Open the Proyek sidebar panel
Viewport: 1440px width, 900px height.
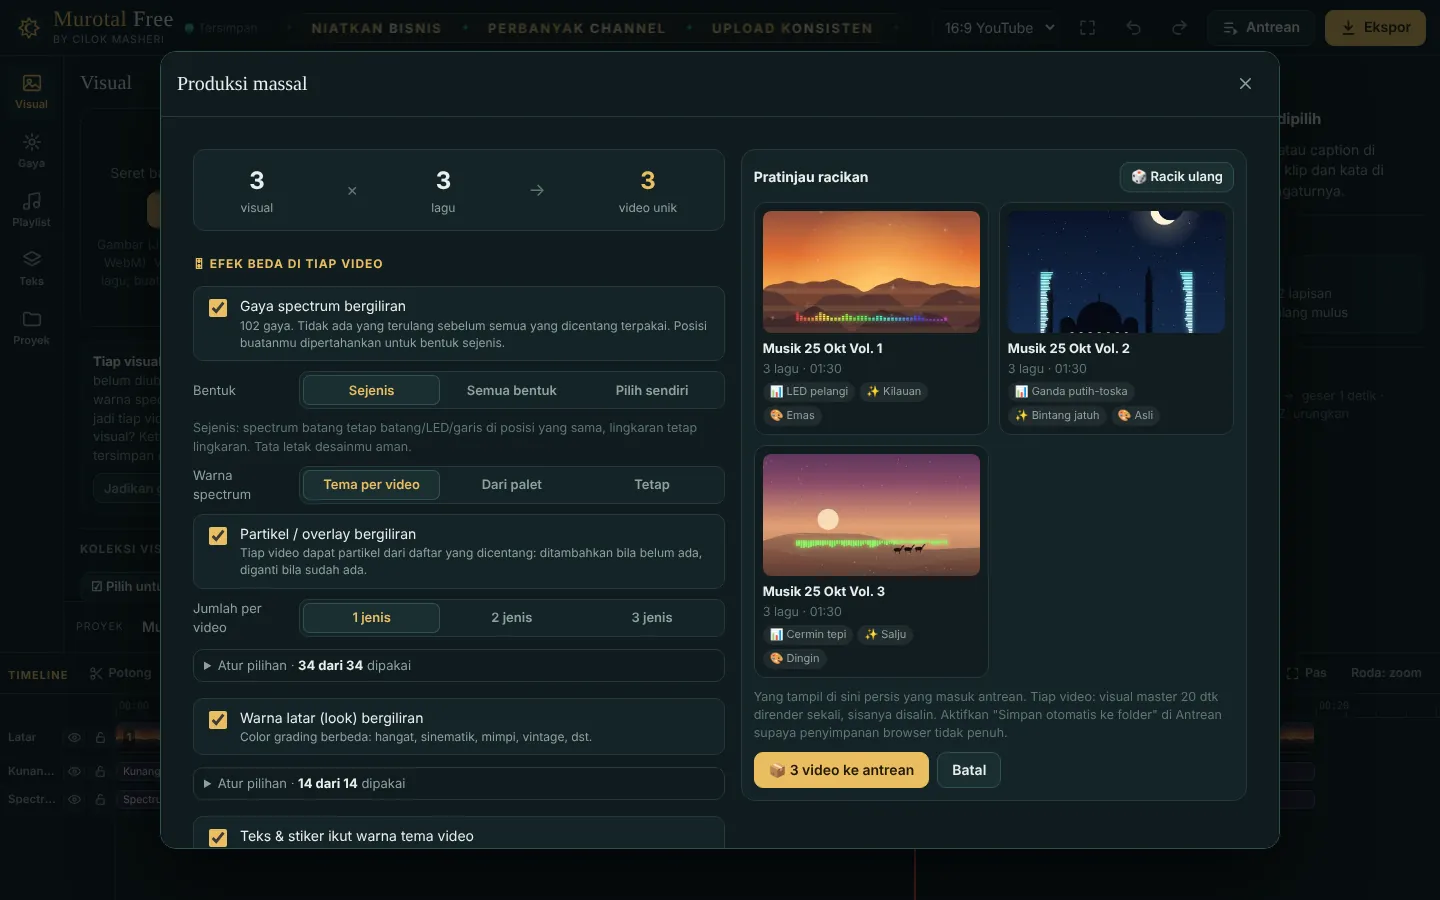click(31, 327)
